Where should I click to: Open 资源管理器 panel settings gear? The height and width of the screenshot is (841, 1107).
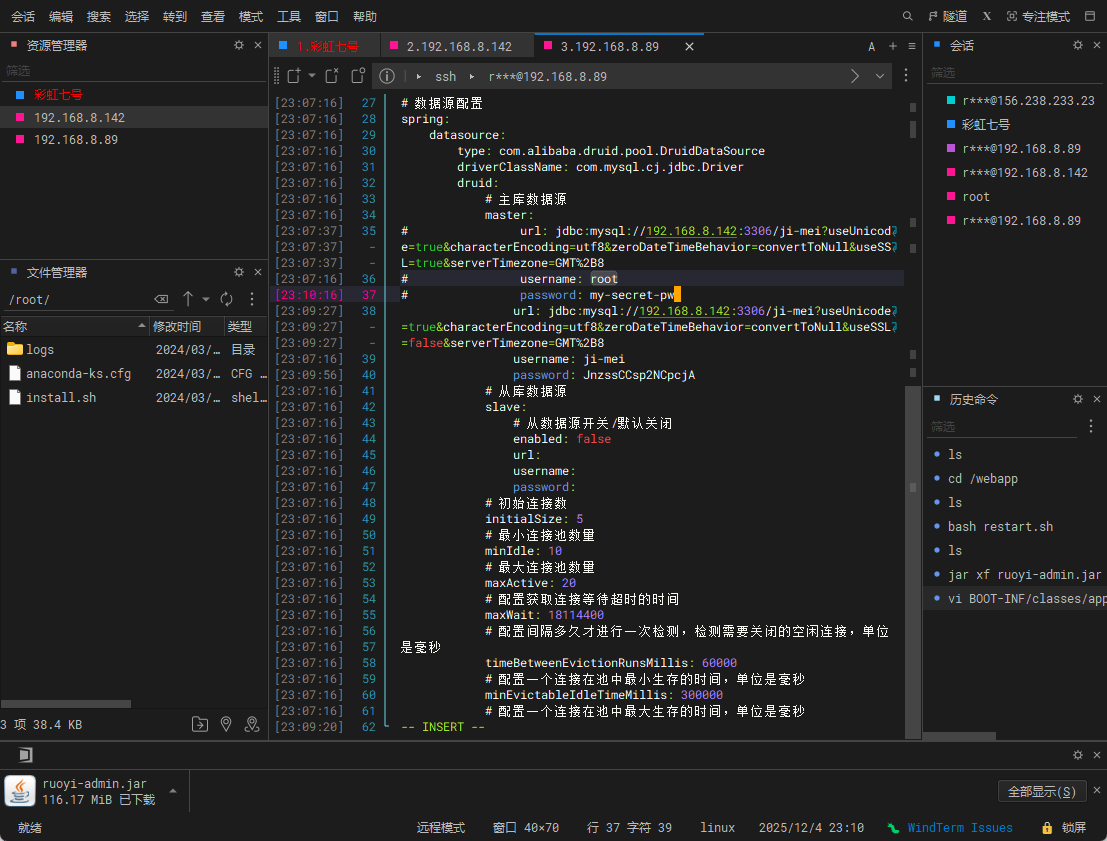click(x=239, y=45)
